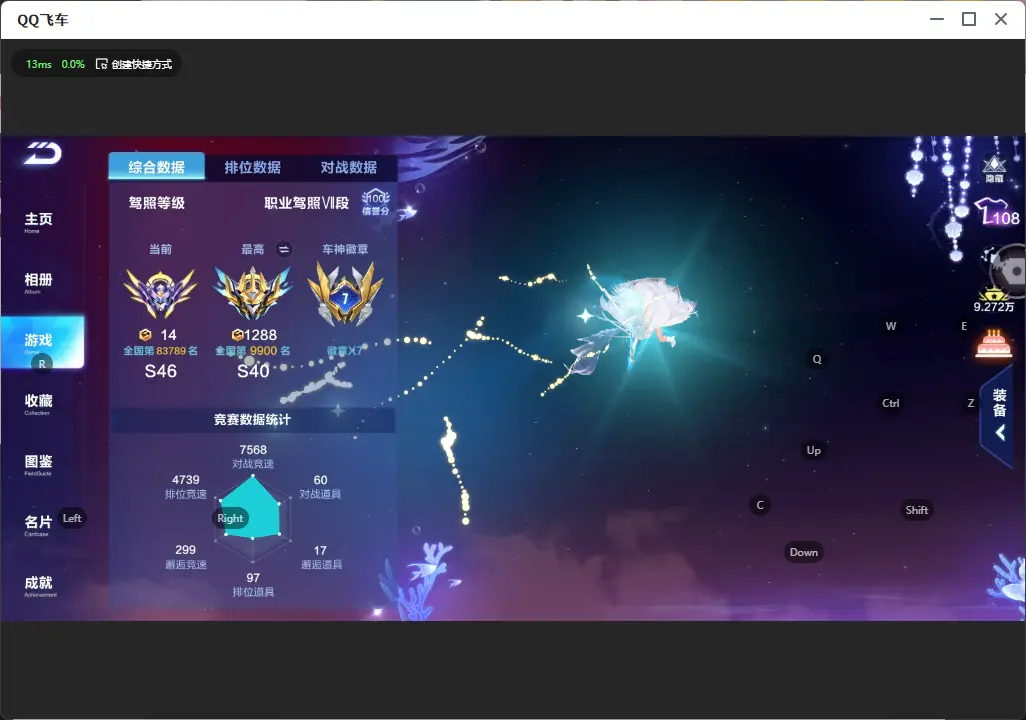Viewport: 1026px width, 720px height.
Task: Click the S40 season label
Action: (253, 371)
